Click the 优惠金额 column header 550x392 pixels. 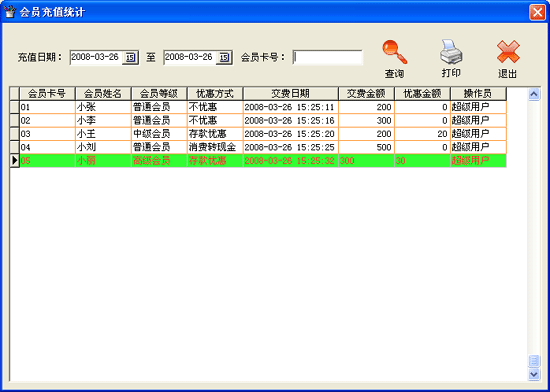[x=422, y=94]
